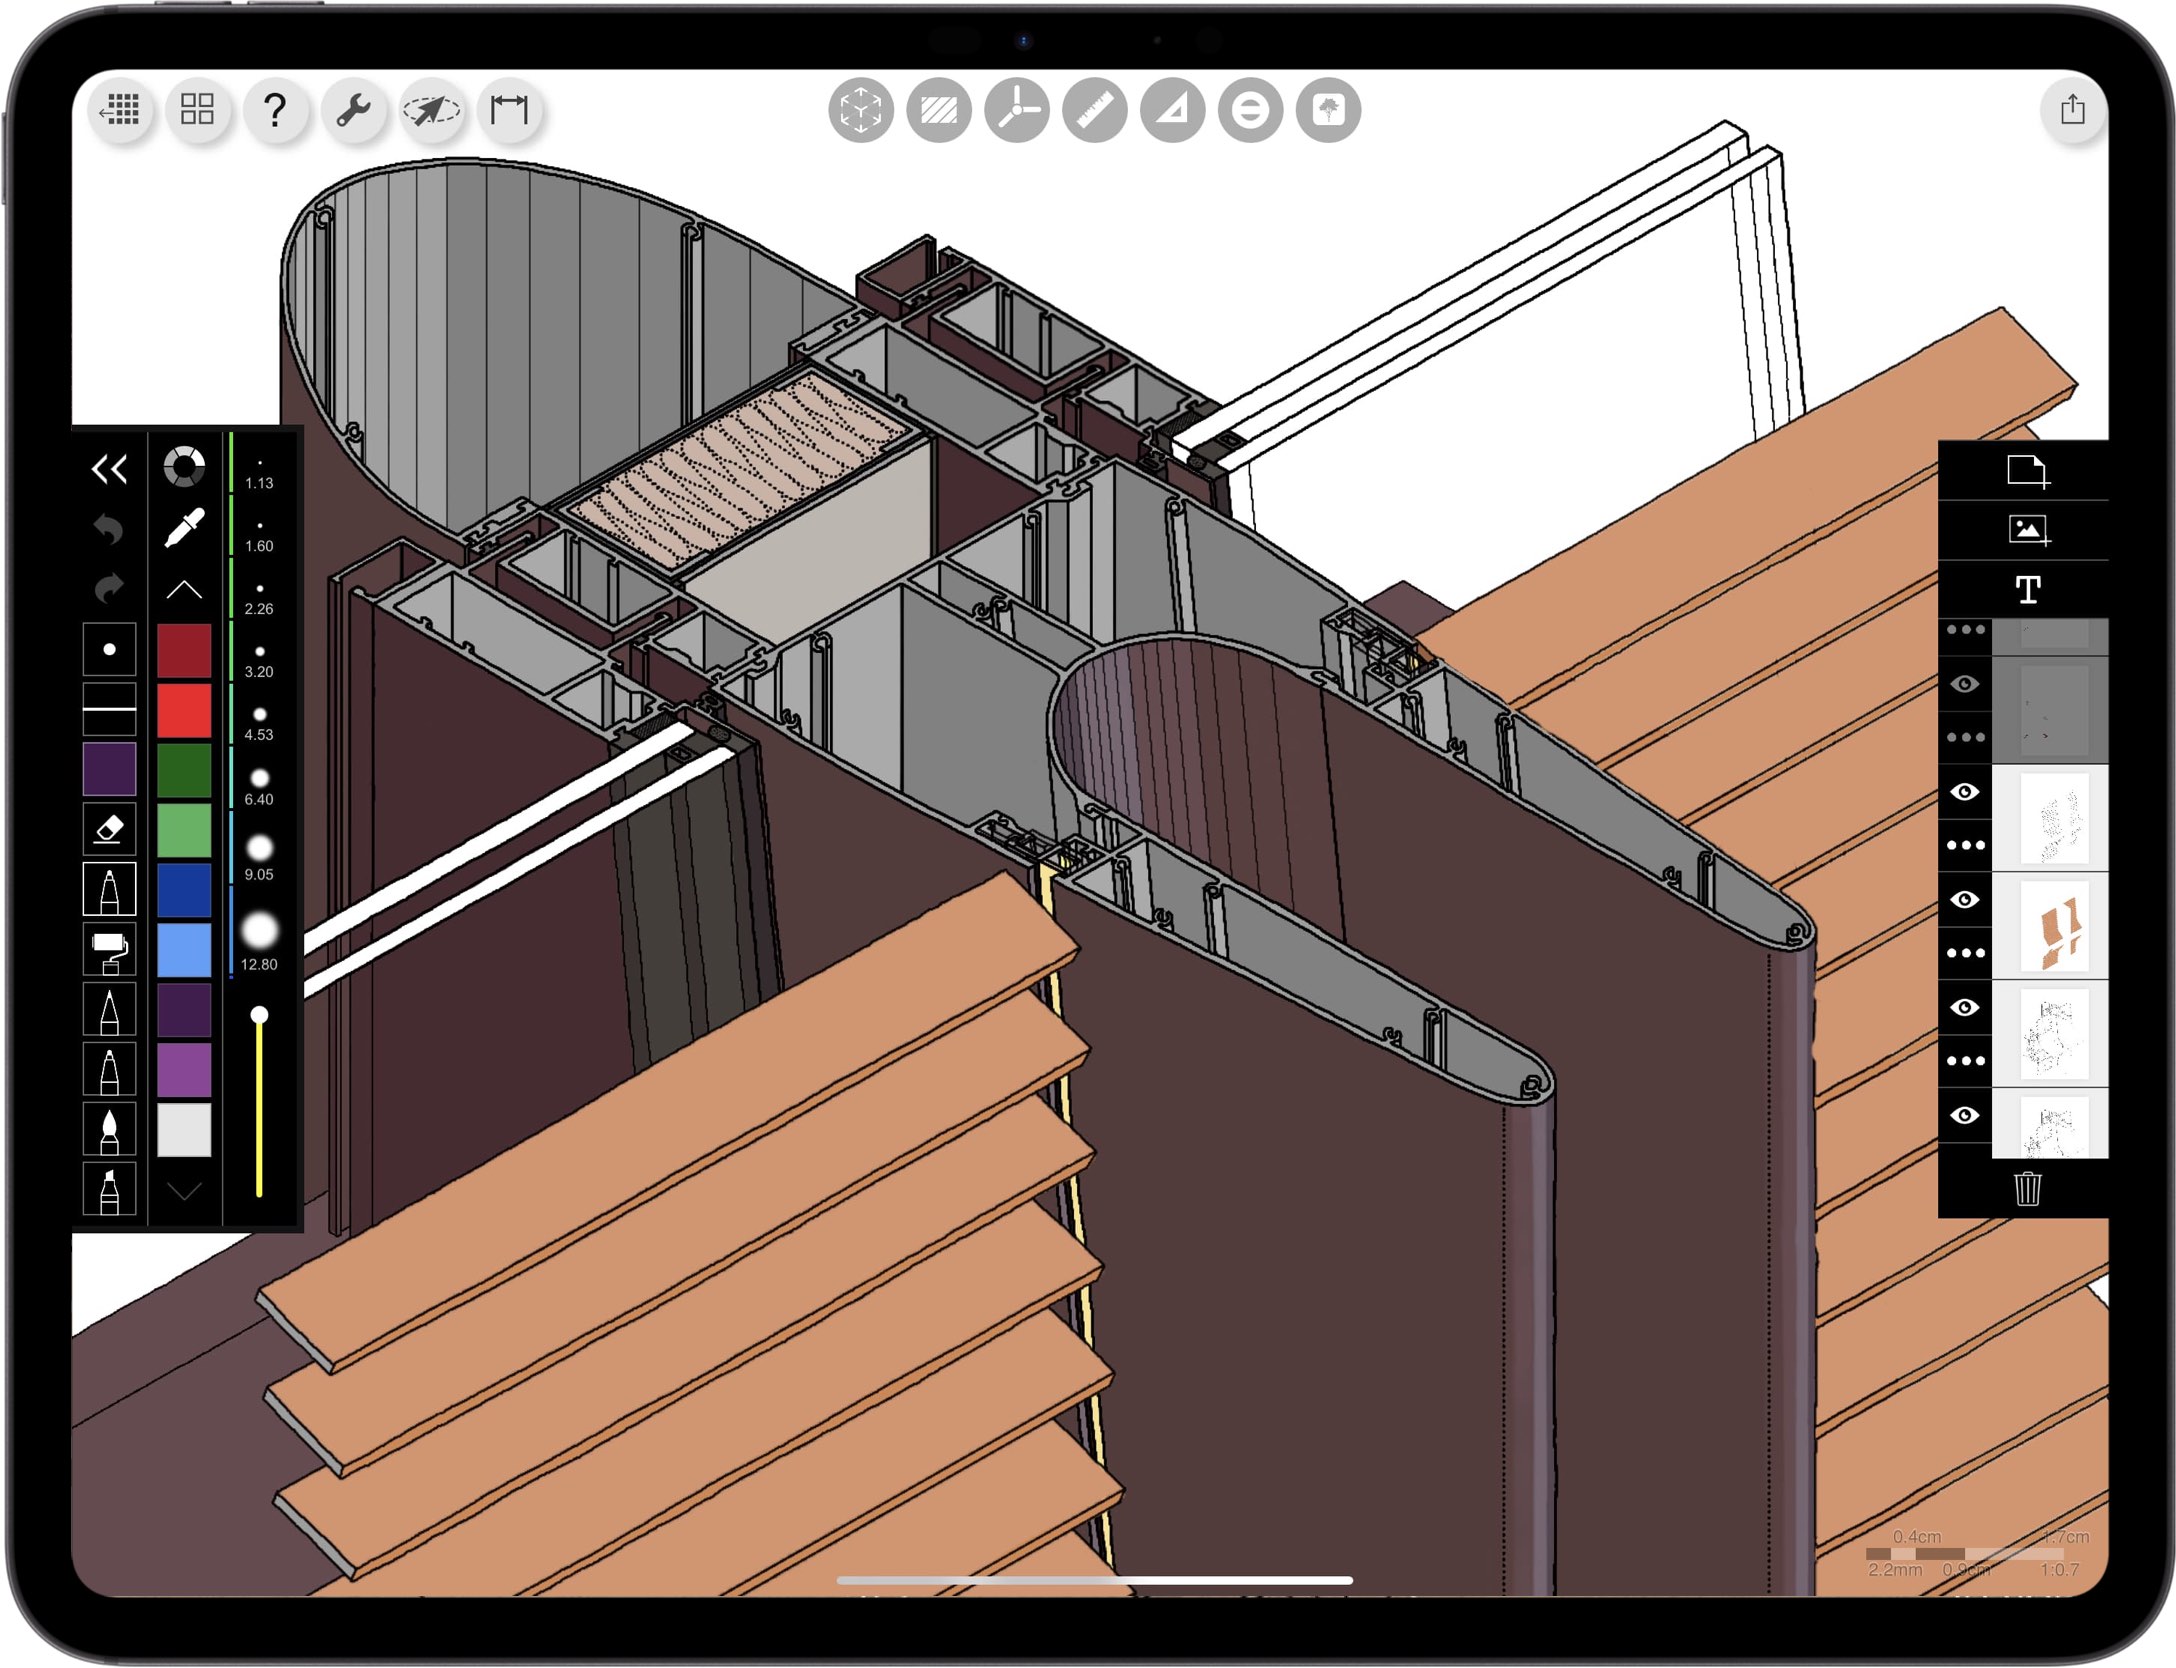The width and height of the screenshot is (2176, 1668).
Task: Add an image layer
Action: pos(2027,530)
